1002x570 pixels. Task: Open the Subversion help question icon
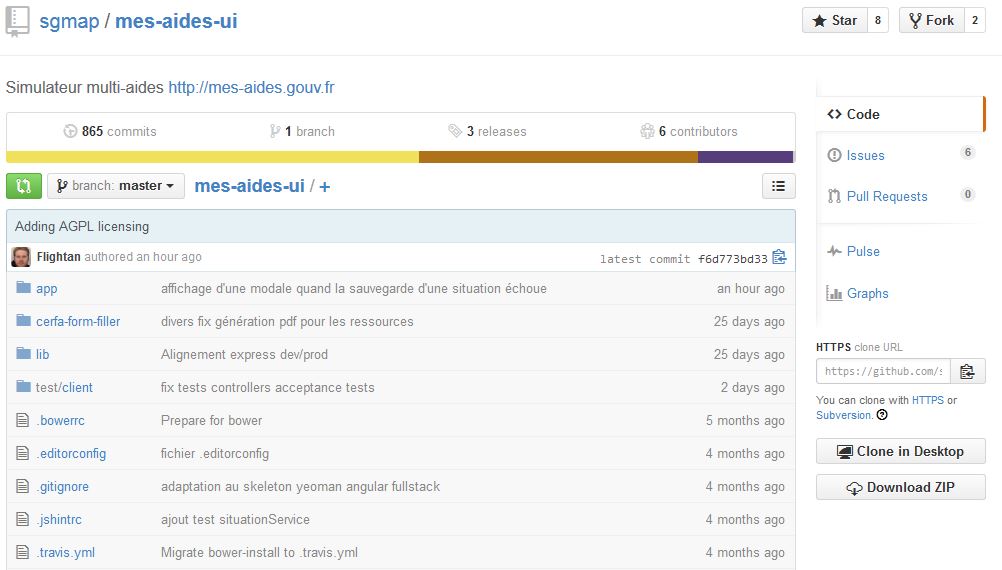882,415
